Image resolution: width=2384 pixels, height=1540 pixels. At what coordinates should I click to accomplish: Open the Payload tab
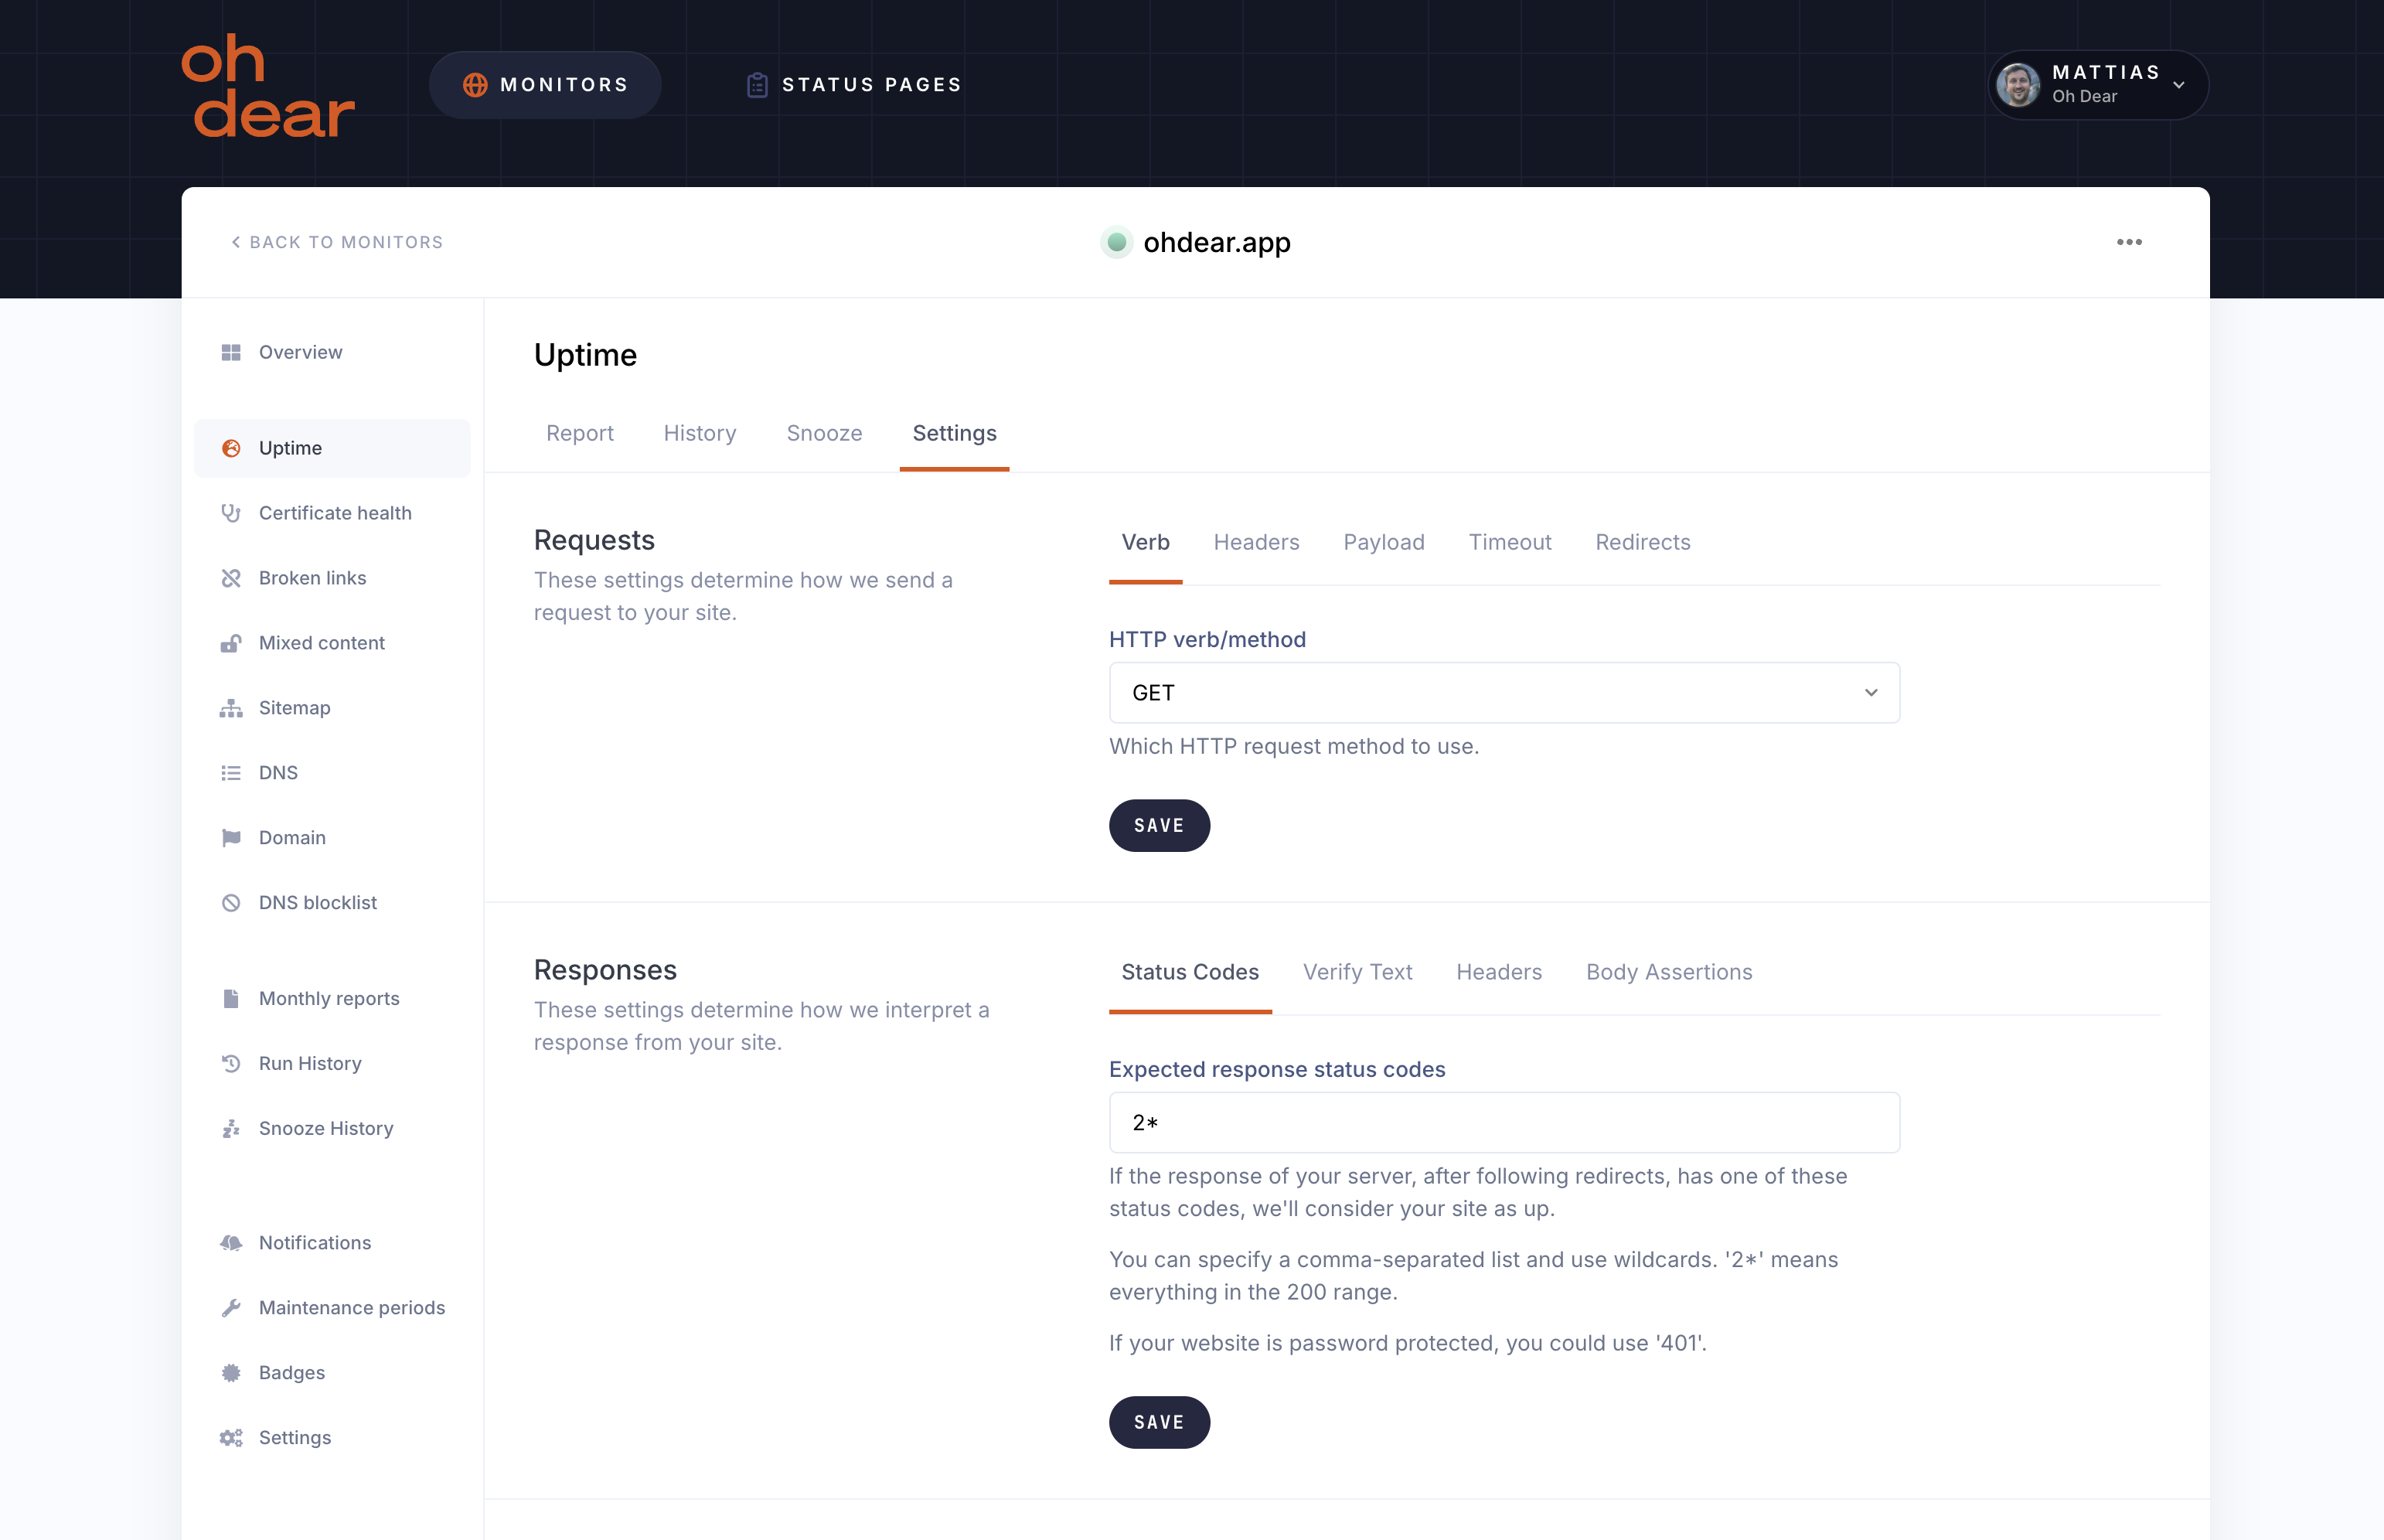pyautogui.click(x=1383, y=542)
